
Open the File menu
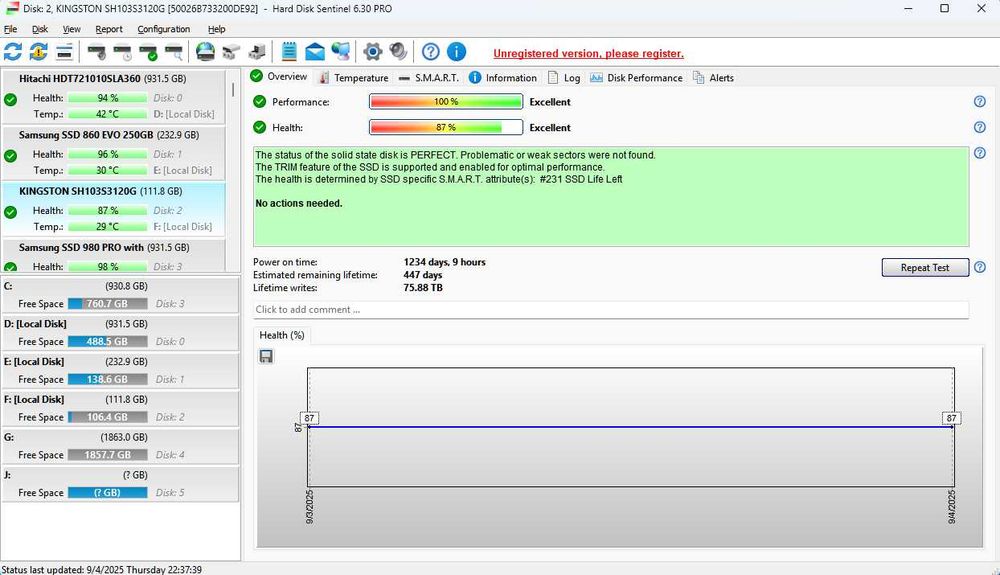point(10,29)
